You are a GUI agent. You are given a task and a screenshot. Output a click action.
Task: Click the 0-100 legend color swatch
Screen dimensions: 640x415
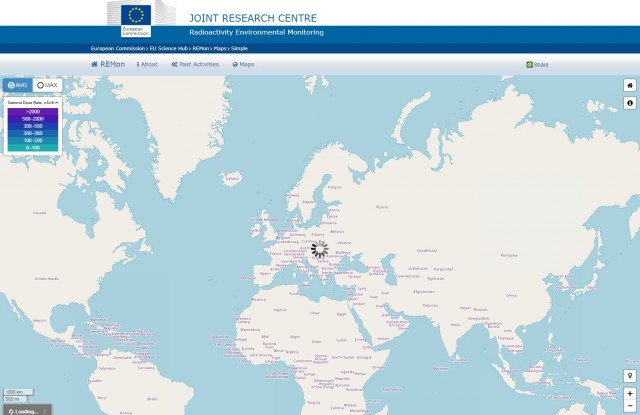(x=33, y=148)
